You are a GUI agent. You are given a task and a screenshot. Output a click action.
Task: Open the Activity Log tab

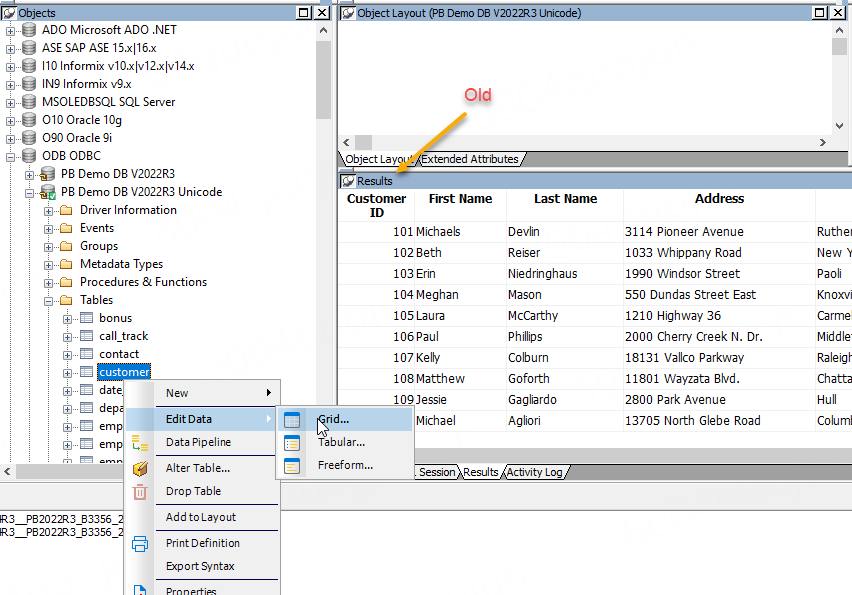coord(533,472)
